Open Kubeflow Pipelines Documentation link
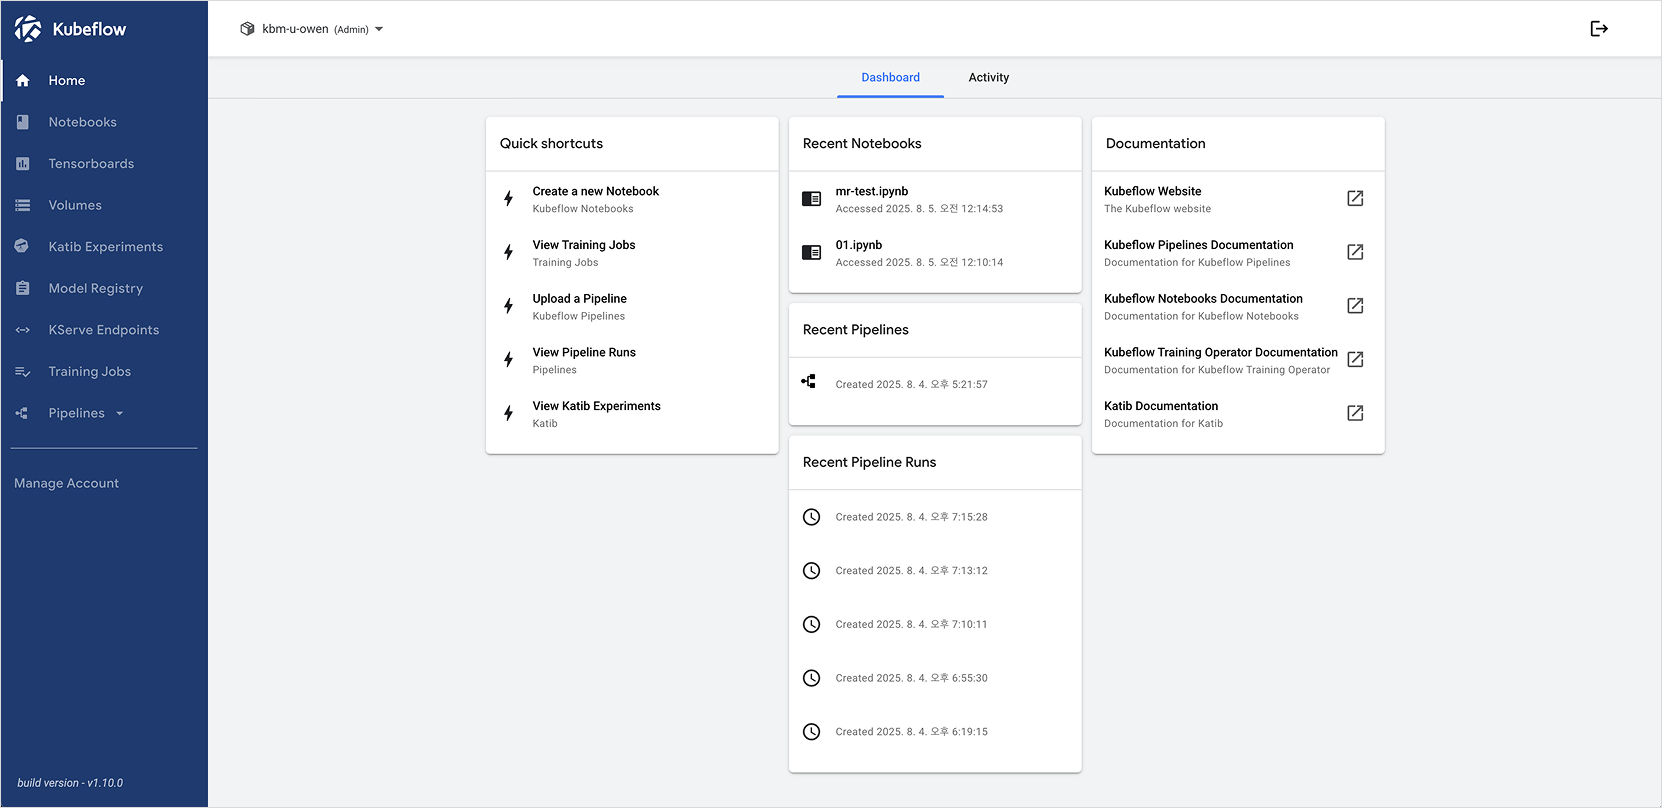Screen dimensions: 1662x808 pos(1238,253)
